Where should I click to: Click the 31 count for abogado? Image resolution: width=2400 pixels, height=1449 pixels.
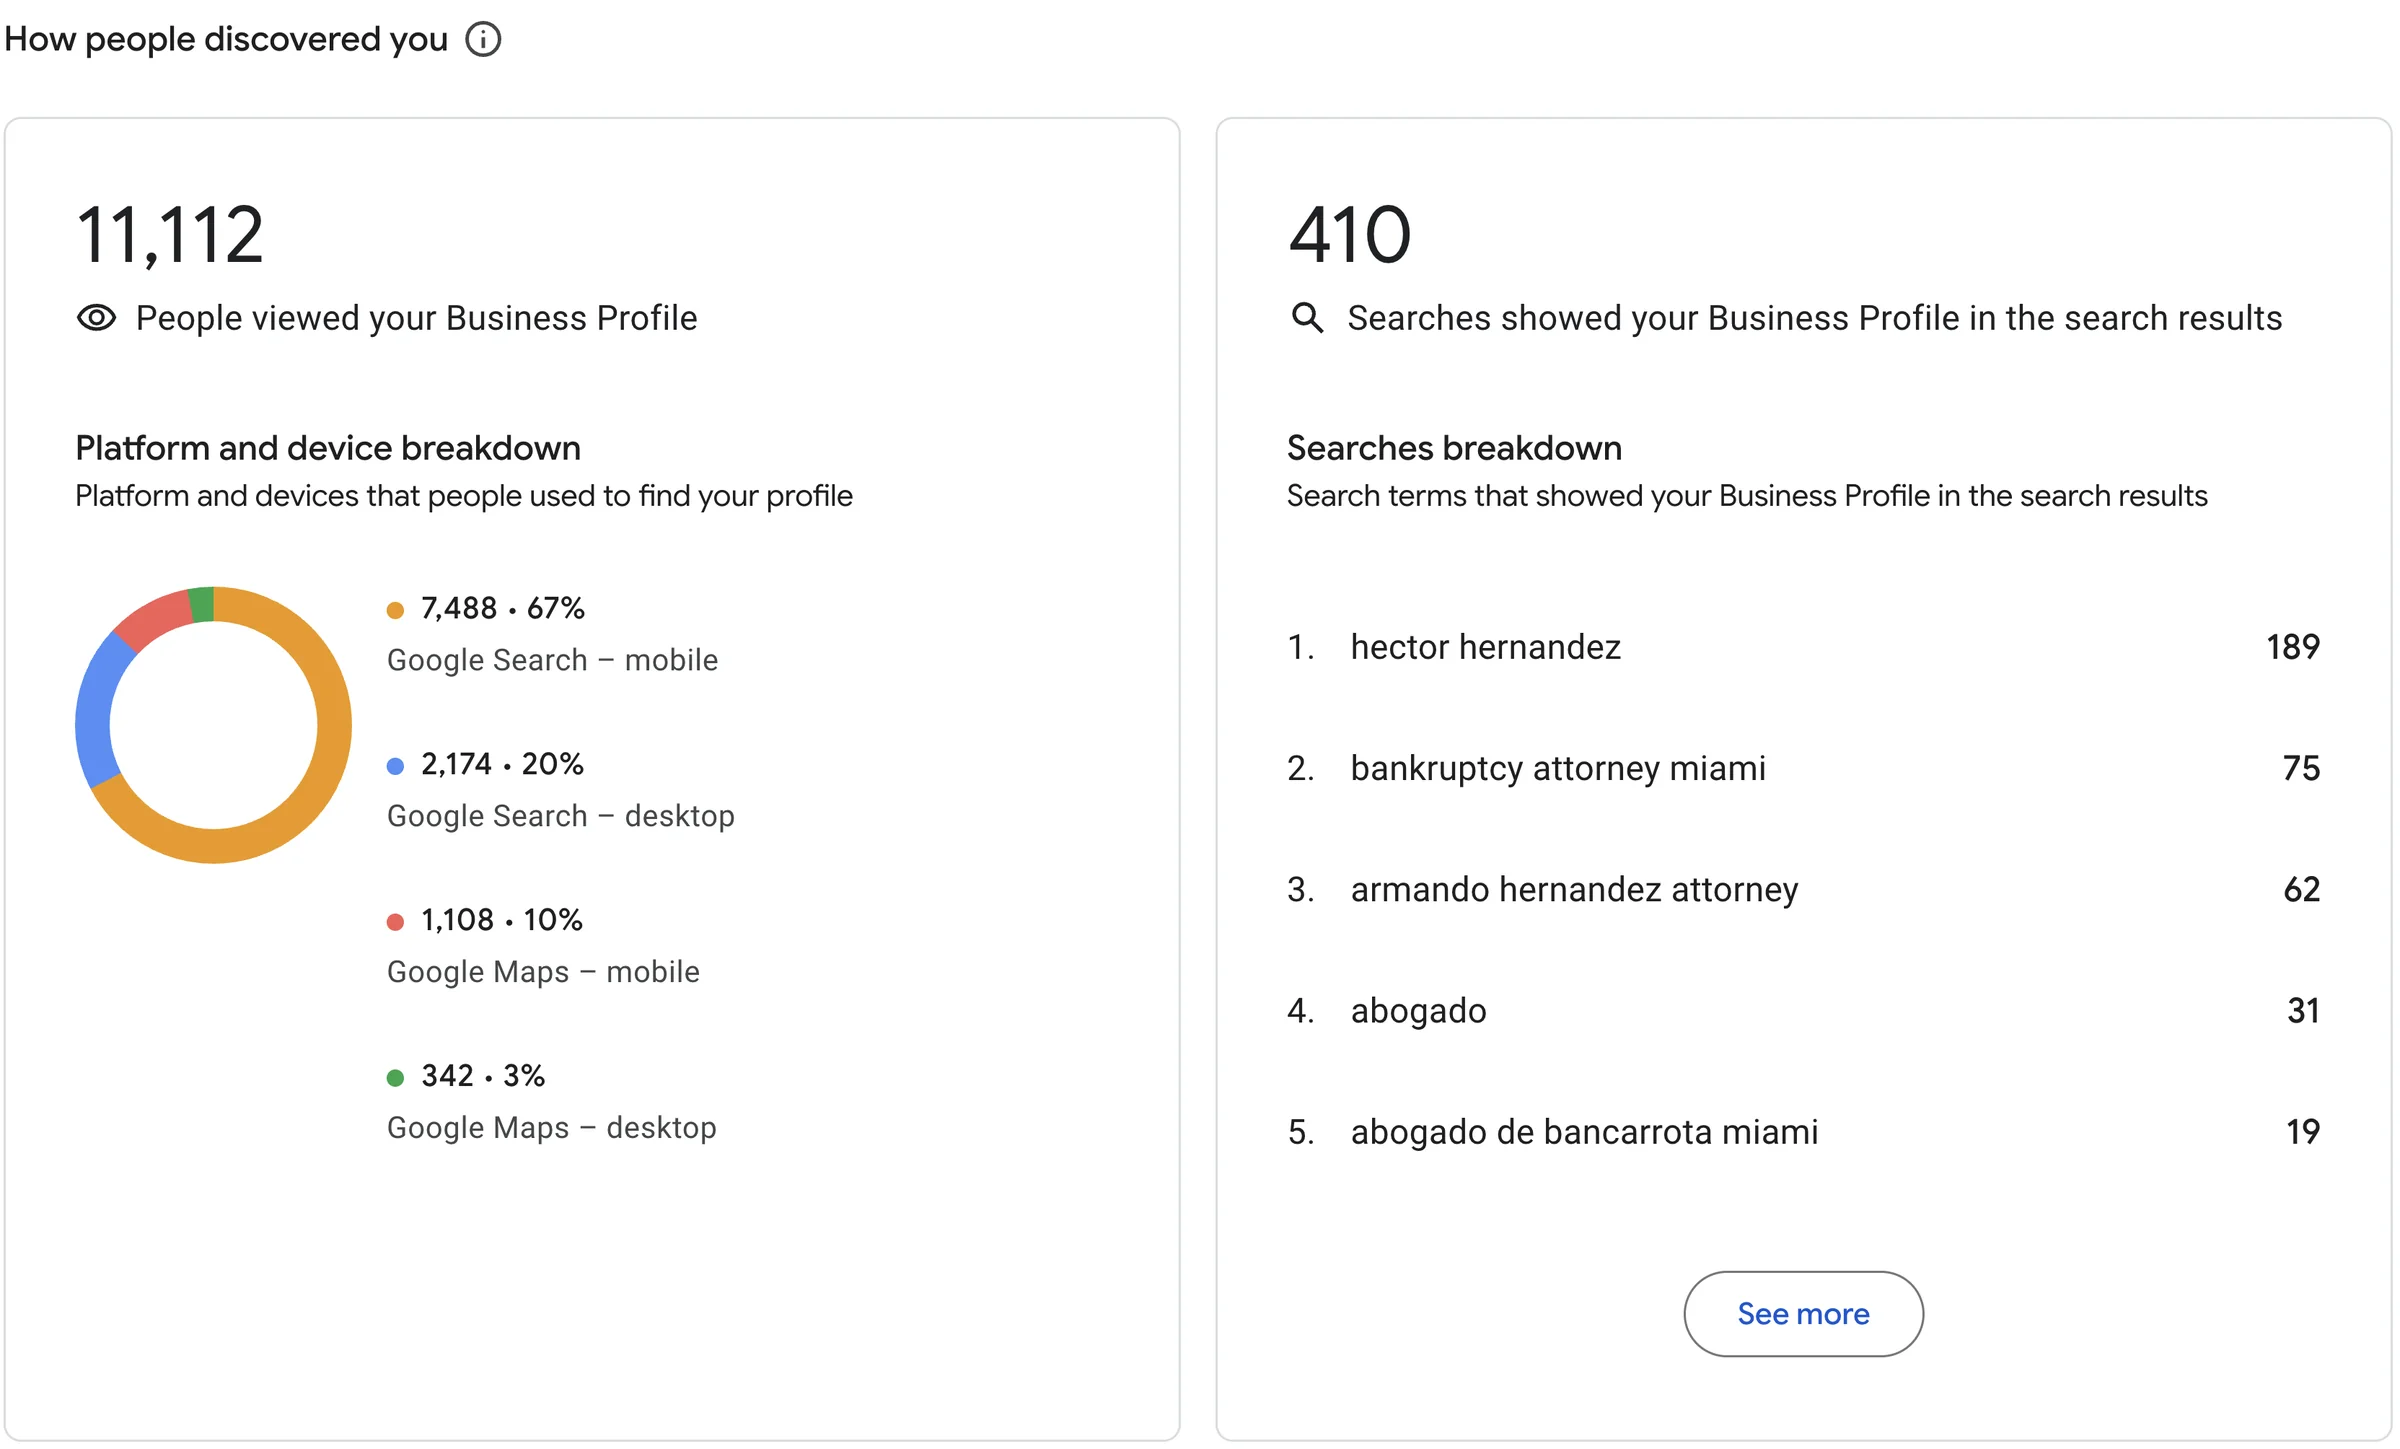tap(2303, 1010)
